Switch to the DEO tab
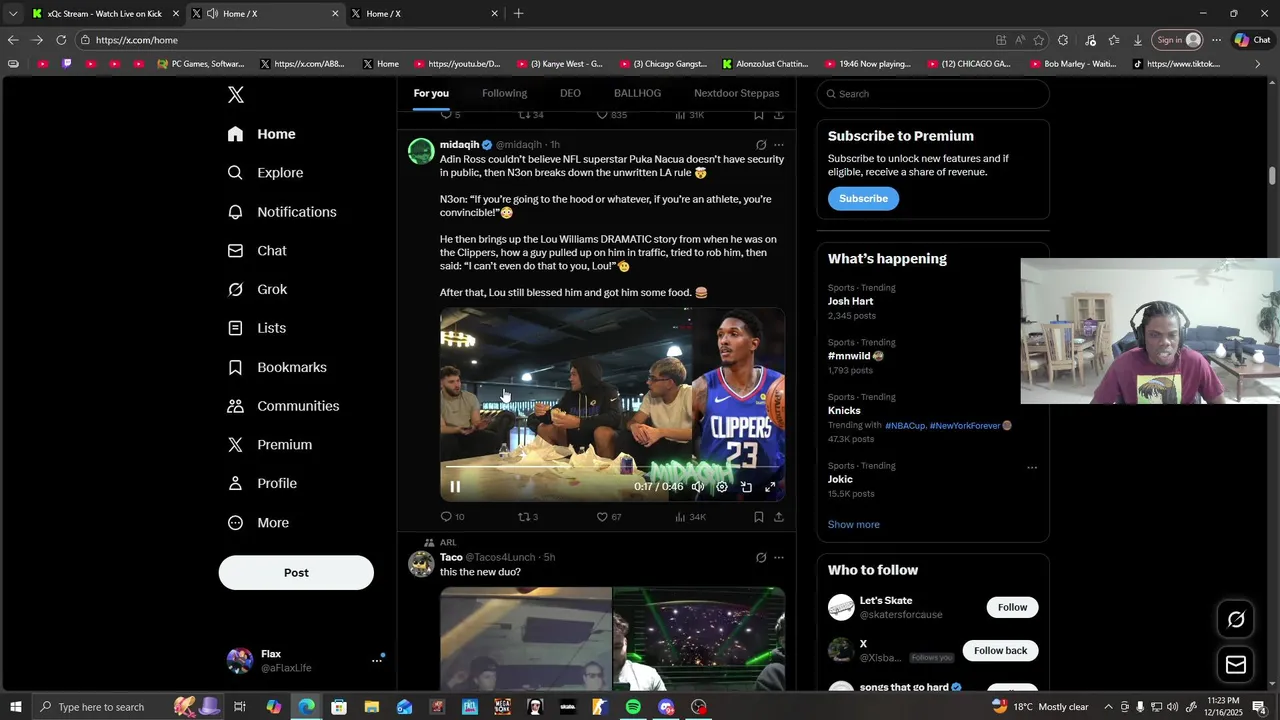Image resolution: width=1280 pixels, height=720 pixels. [570, 93]
